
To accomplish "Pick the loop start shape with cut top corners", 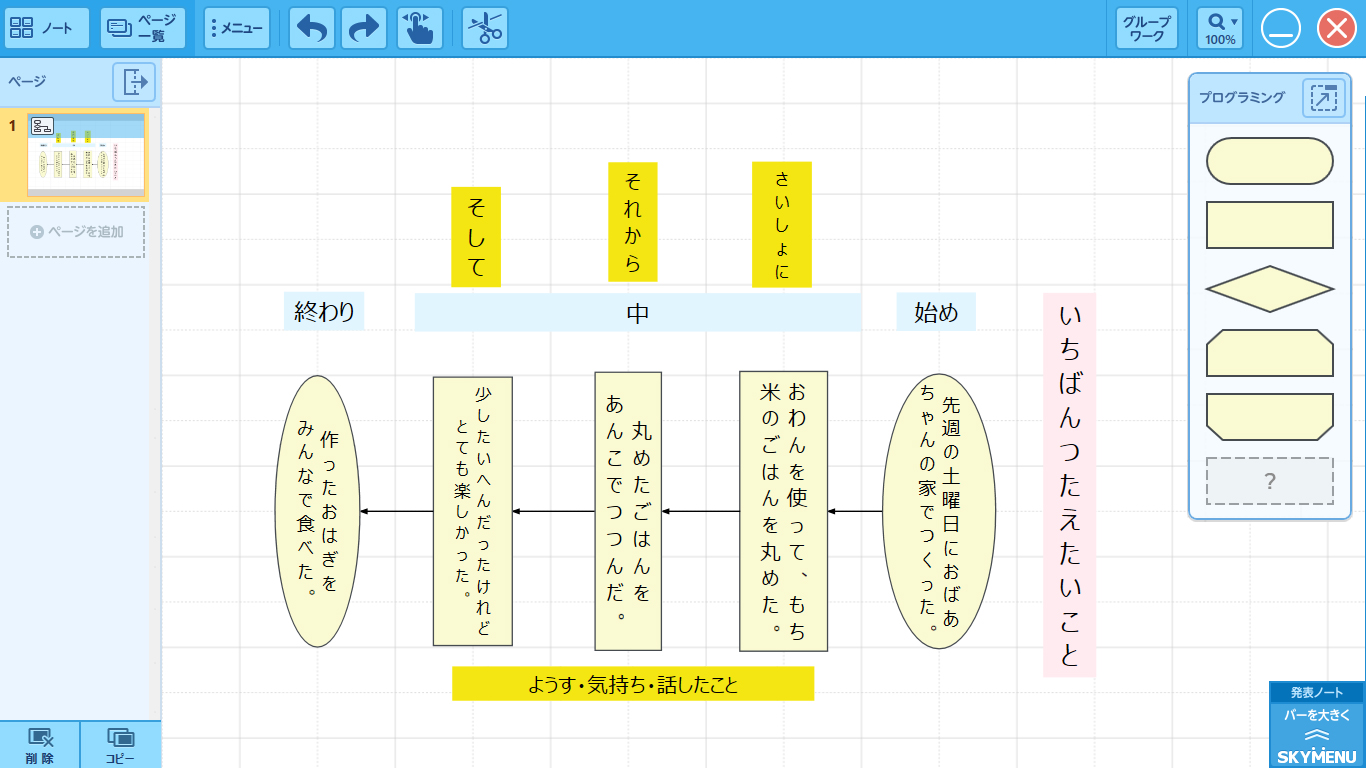I will pos(1270,353).
